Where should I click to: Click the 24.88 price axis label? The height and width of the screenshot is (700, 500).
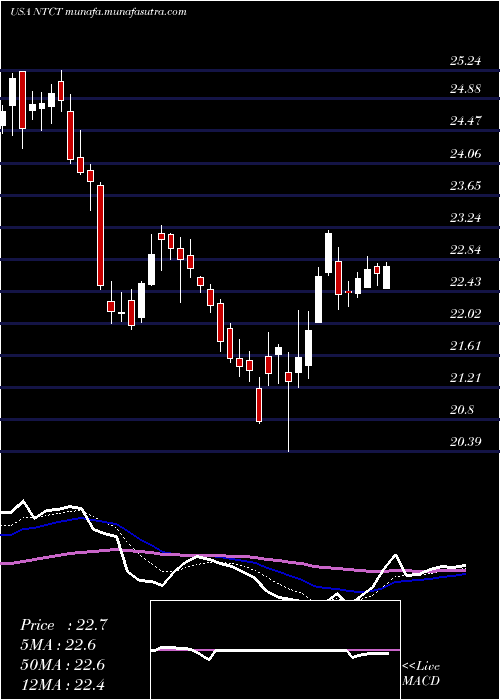[x=465, y=89]
